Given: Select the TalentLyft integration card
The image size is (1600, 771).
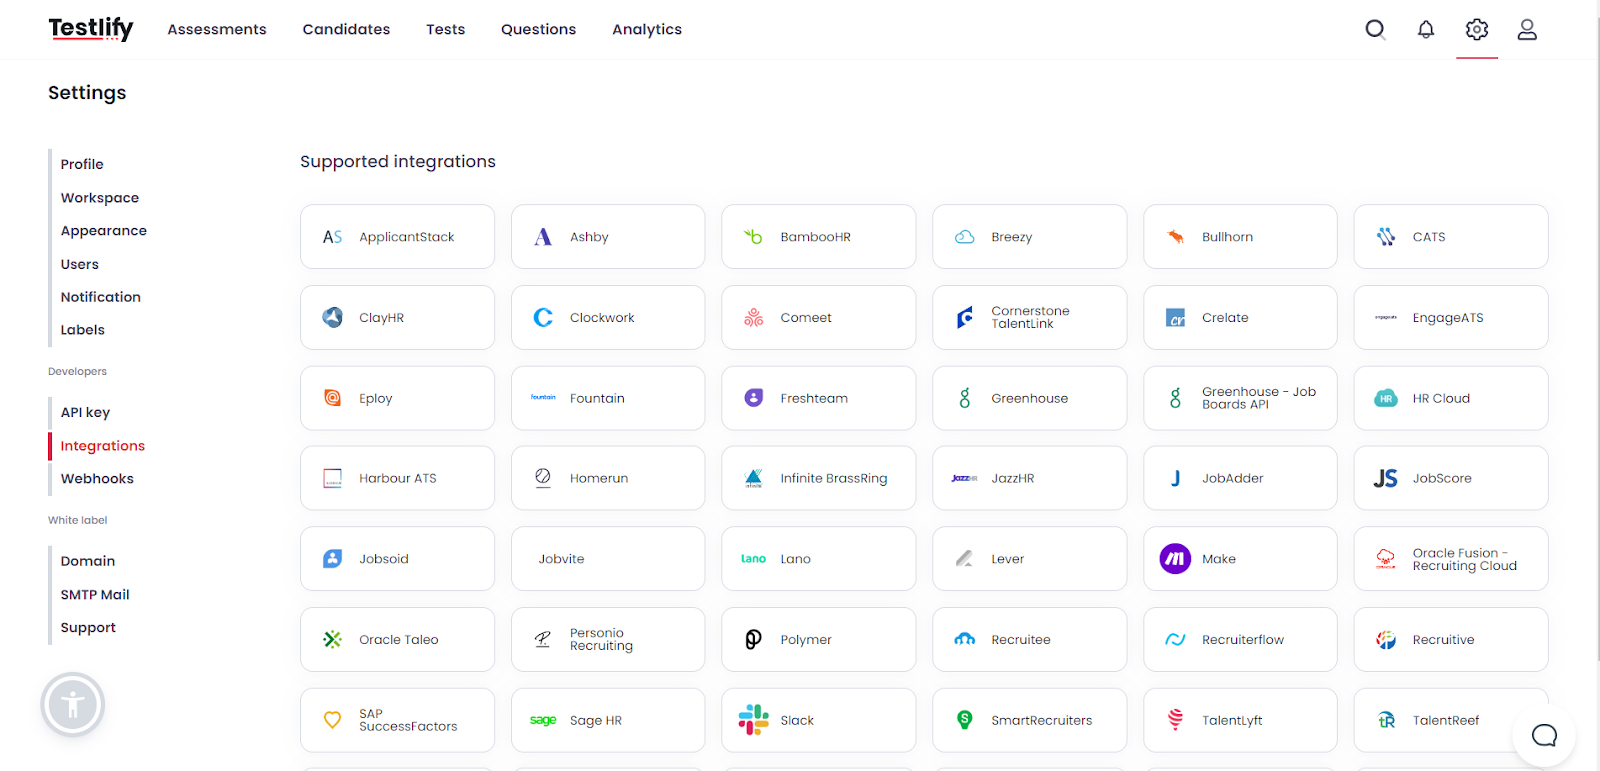Looking at the screenshot, I should (1240, 720).
